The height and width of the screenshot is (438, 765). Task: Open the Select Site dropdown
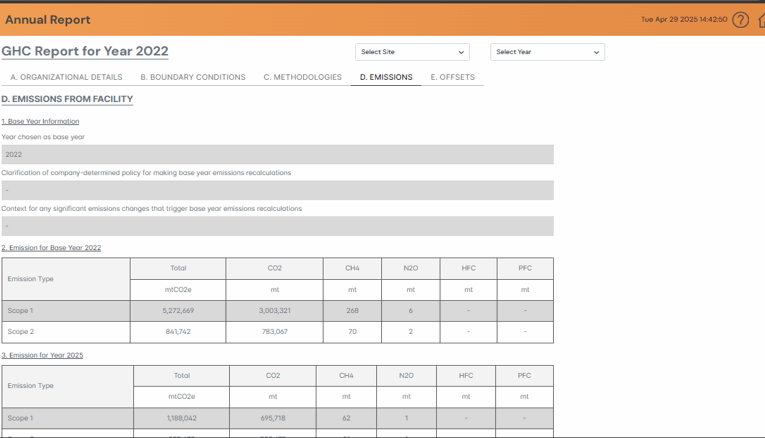pos(412,52)
